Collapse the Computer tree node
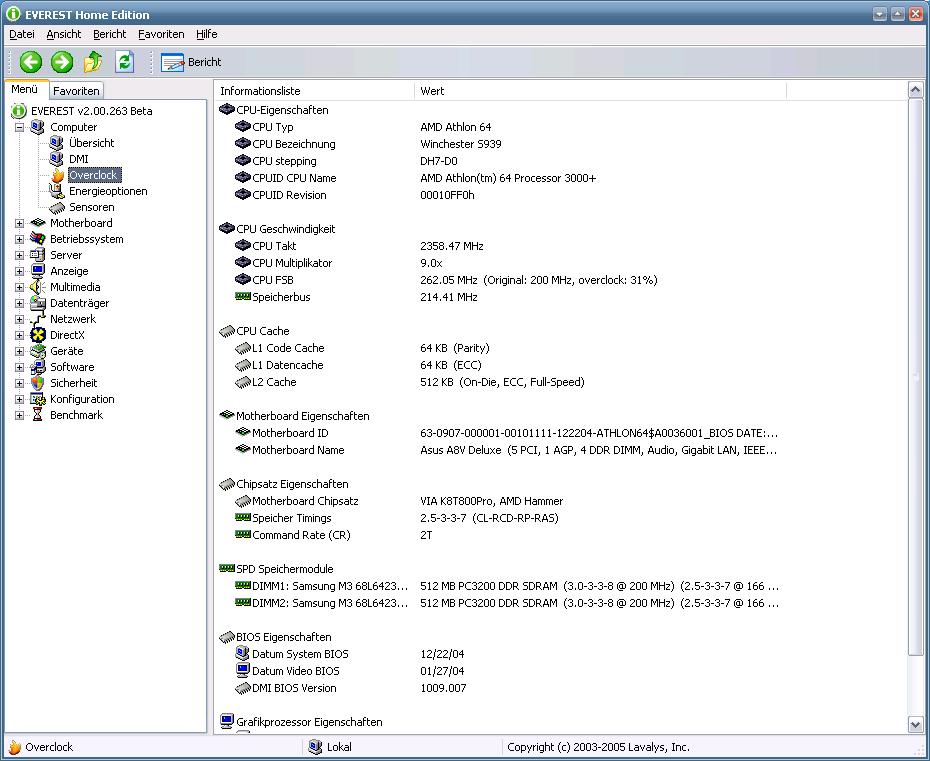The width and height of the screenshot is (930, 761). [x=20, y=127]
